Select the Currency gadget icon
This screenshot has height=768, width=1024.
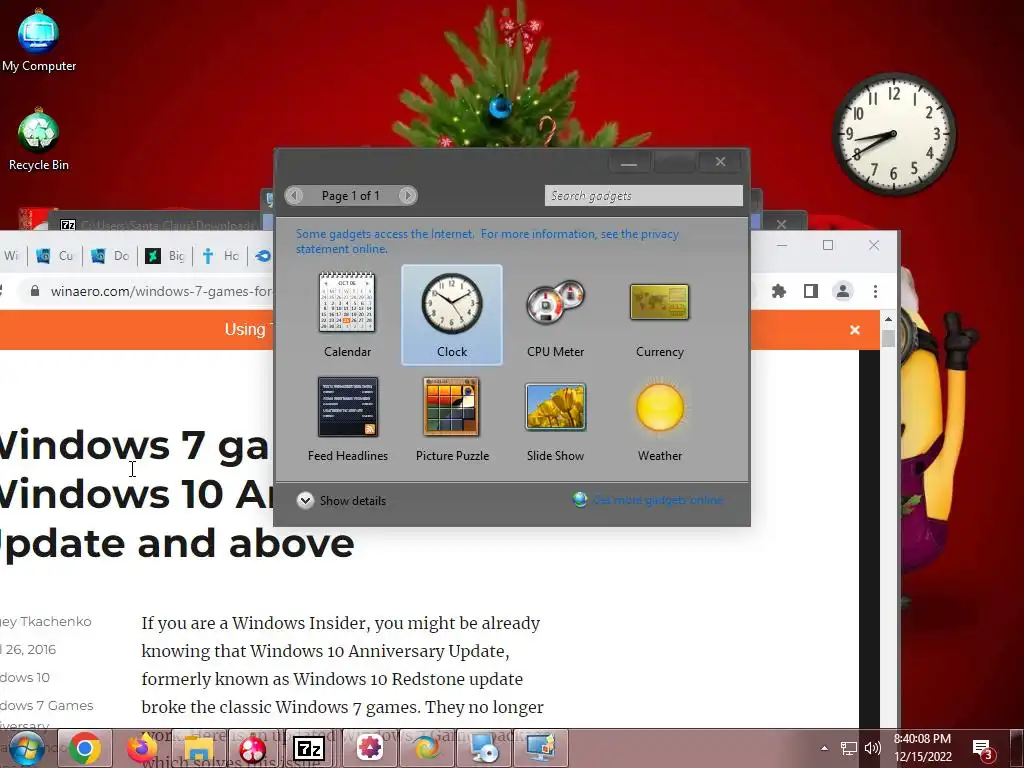(660, 302)
